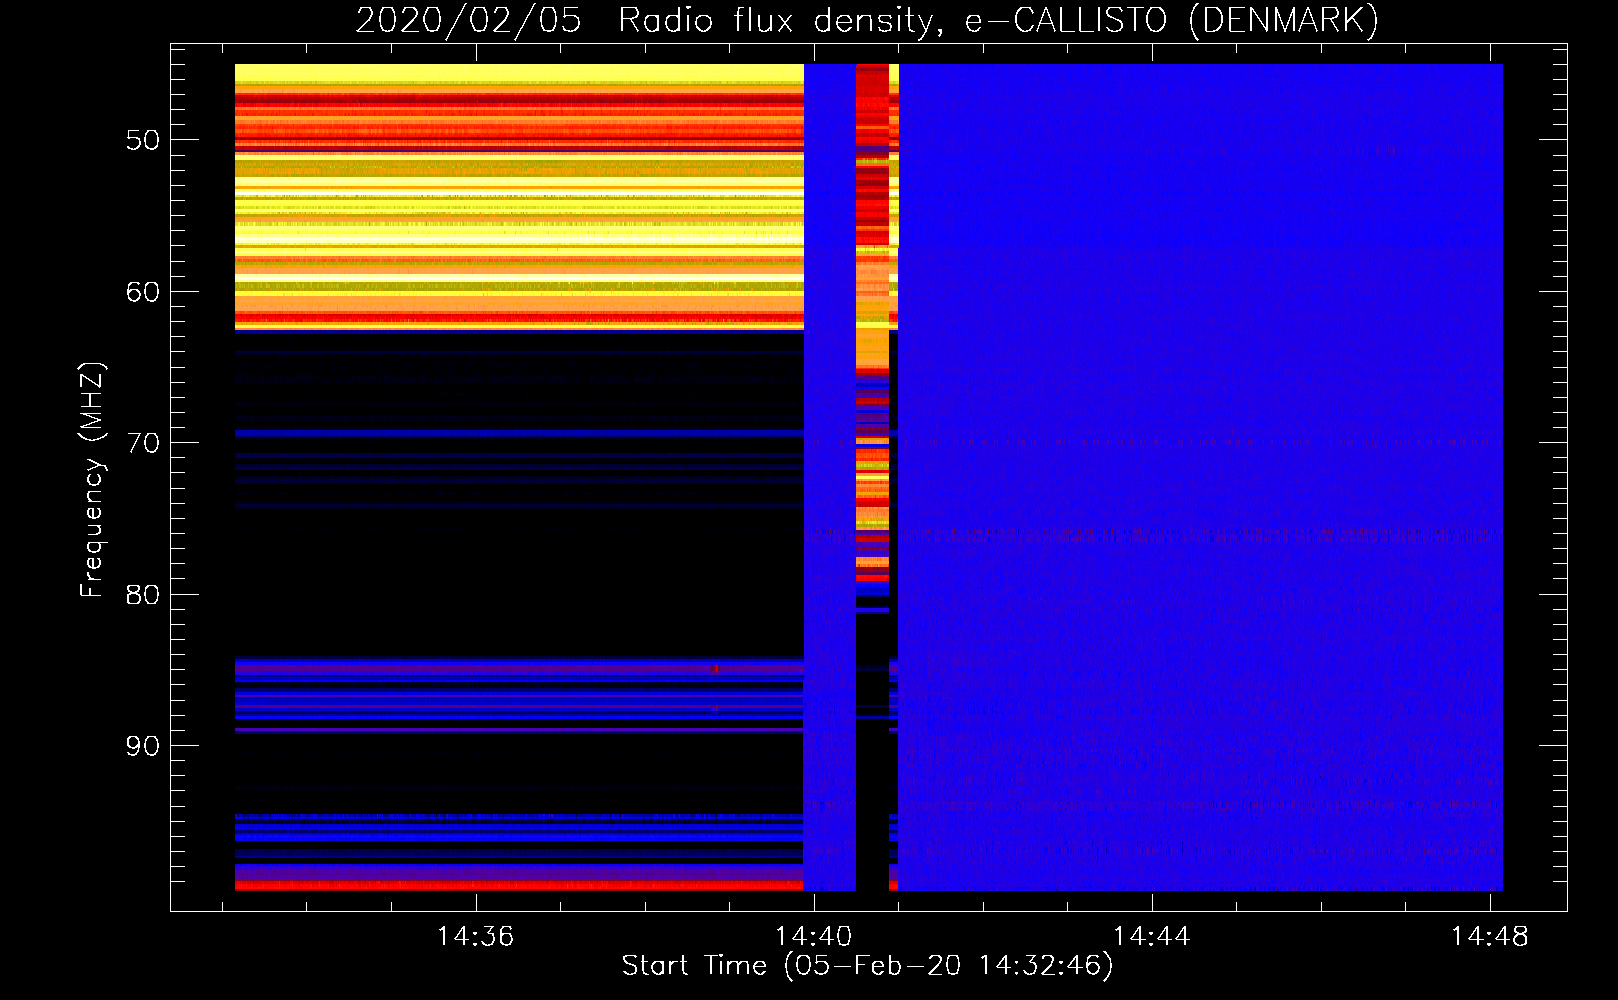Click the plot title with the date 2020/02/05

867,20
